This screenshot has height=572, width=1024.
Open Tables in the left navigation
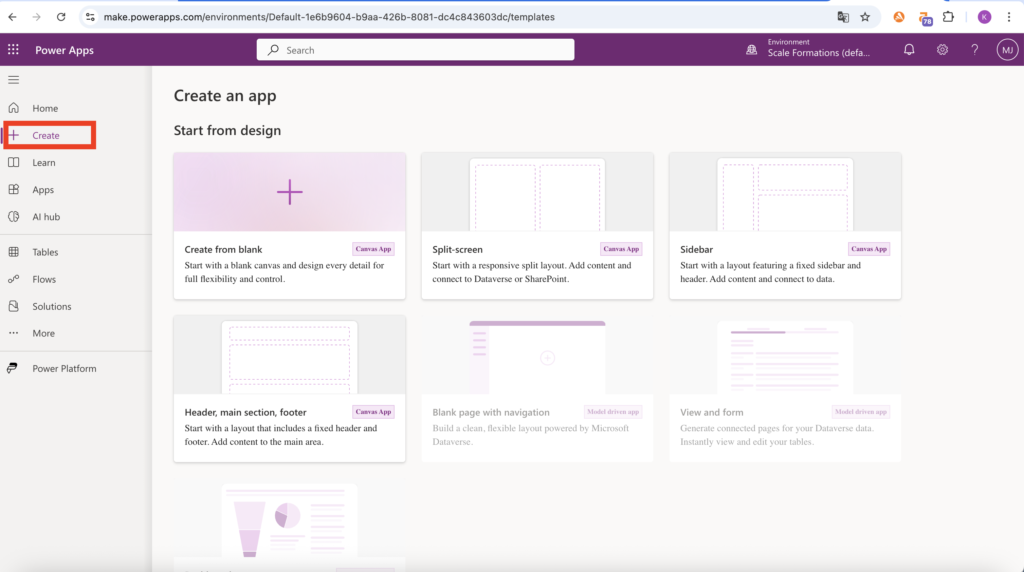coord(45,253)
